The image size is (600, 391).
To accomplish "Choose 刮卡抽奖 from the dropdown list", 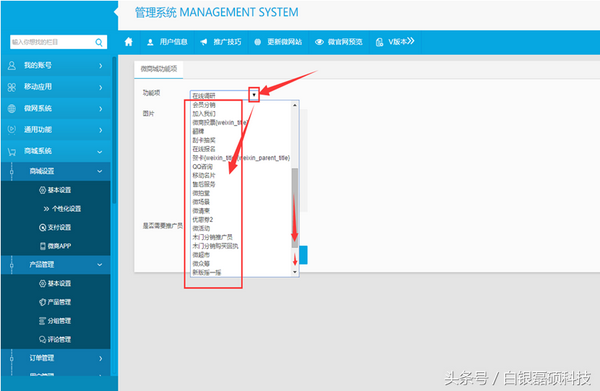I will tap(204, 140).
